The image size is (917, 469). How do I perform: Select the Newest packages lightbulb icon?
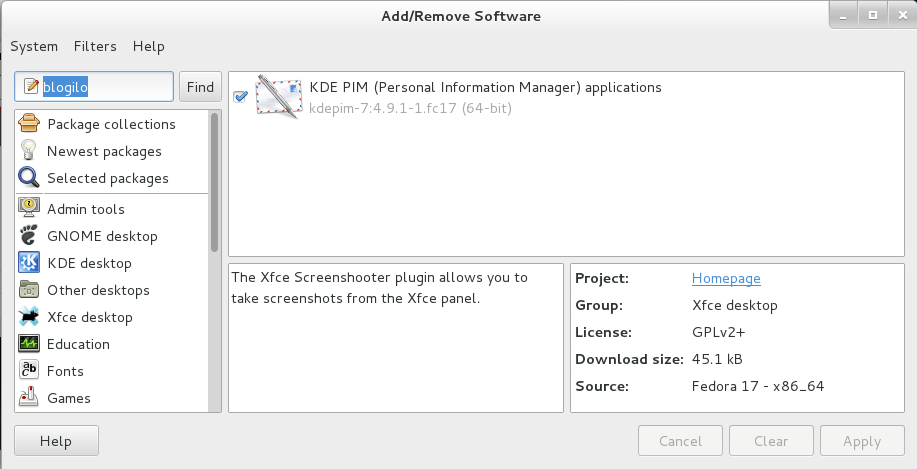tap(29, 151)
